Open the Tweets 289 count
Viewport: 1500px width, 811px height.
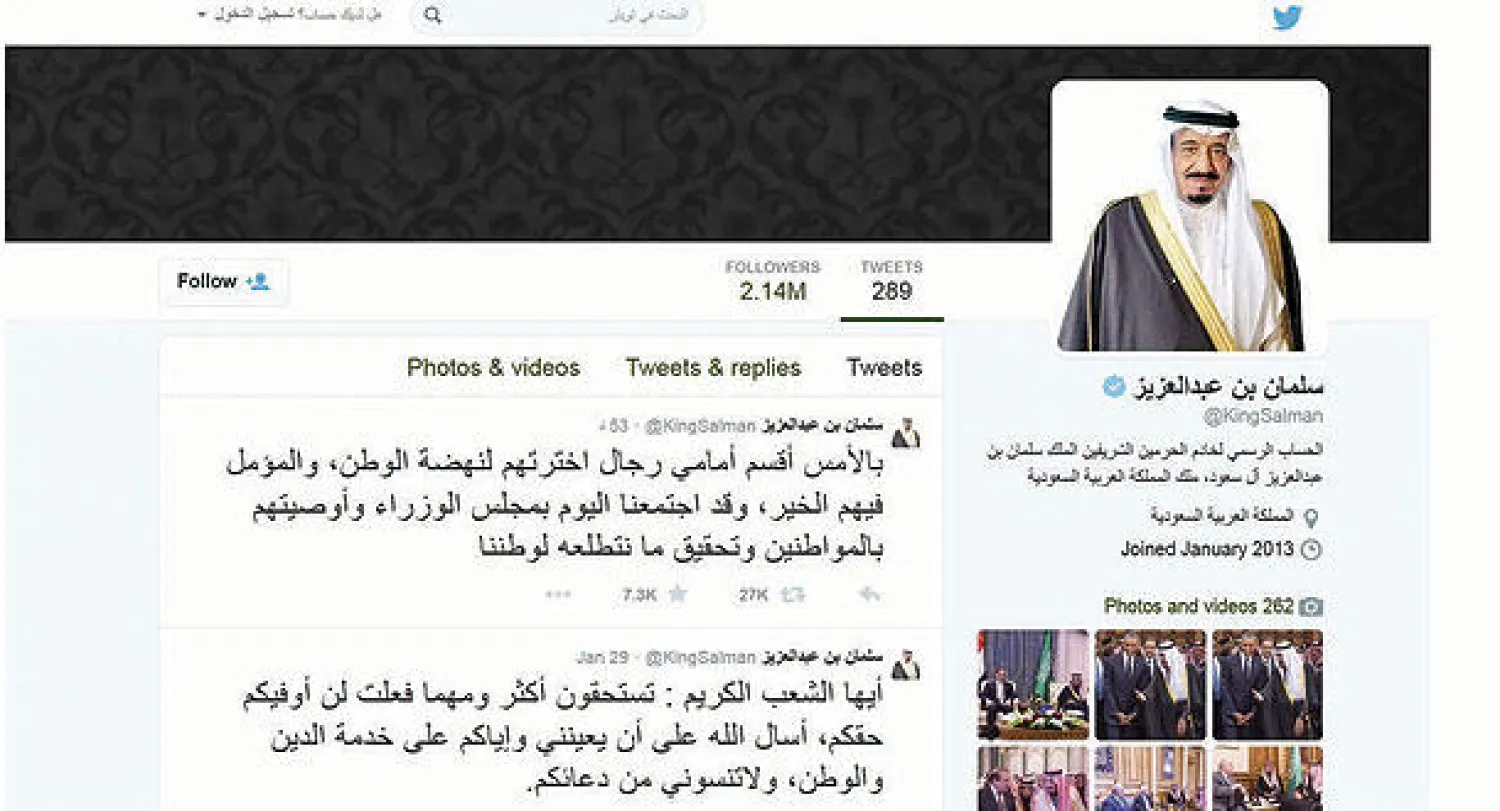pos(891,282)
